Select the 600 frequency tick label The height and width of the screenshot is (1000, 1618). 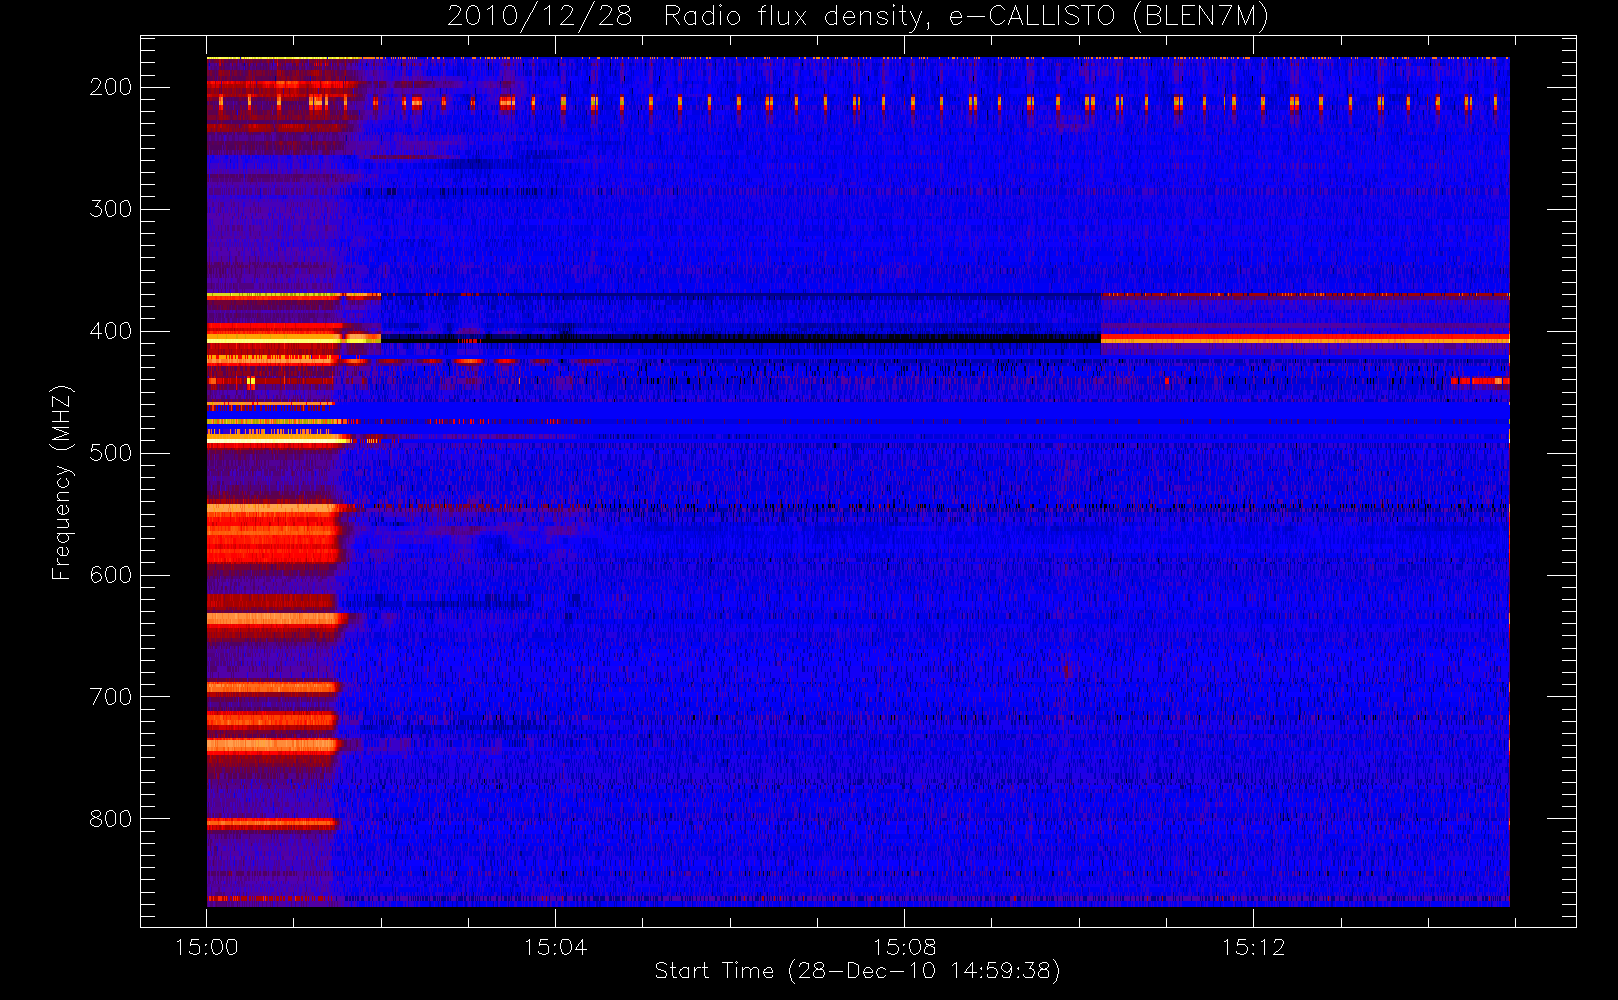click(110, 575)
